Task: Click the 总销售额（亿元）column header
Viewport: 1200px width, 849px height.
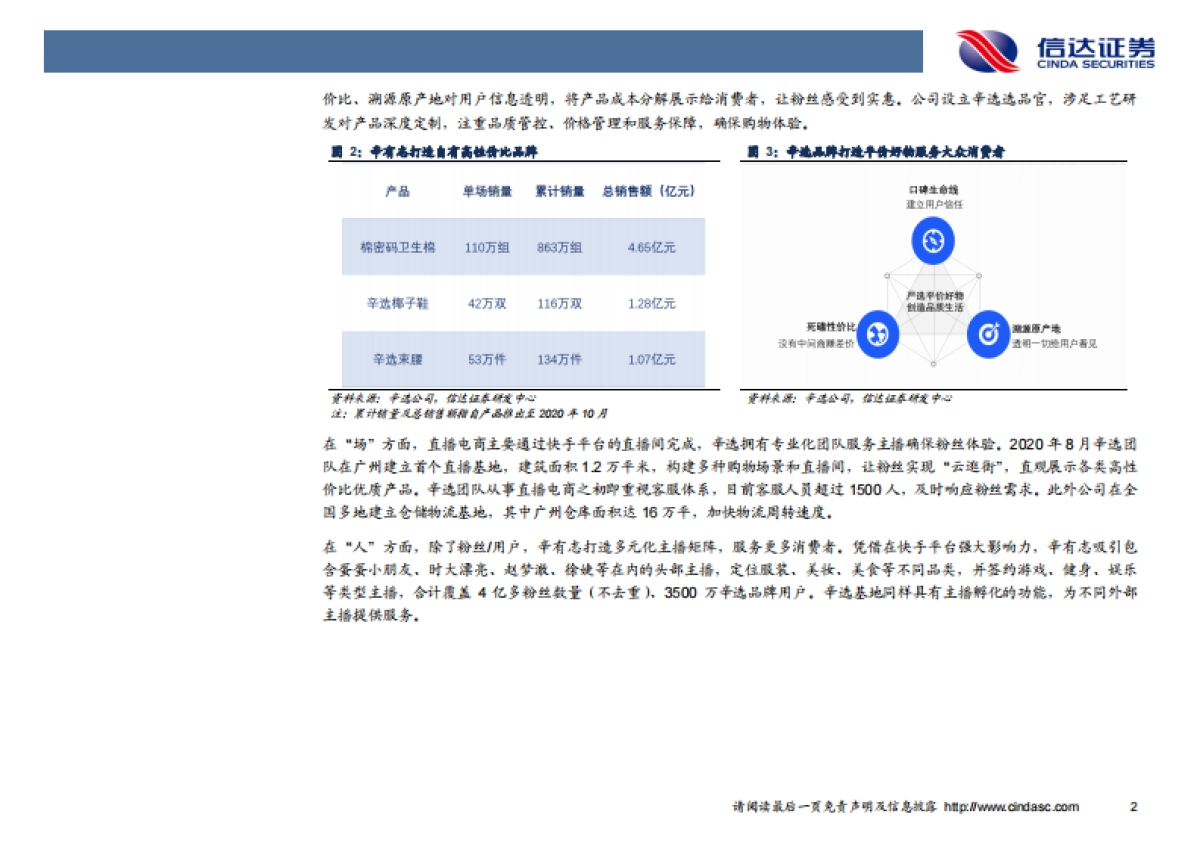Action: point(651,191)
